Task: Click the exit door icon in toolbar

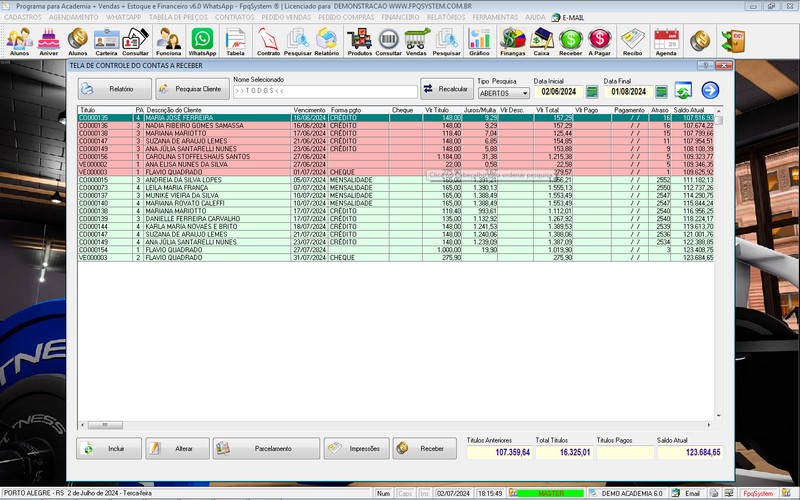Action: point(733,41)
